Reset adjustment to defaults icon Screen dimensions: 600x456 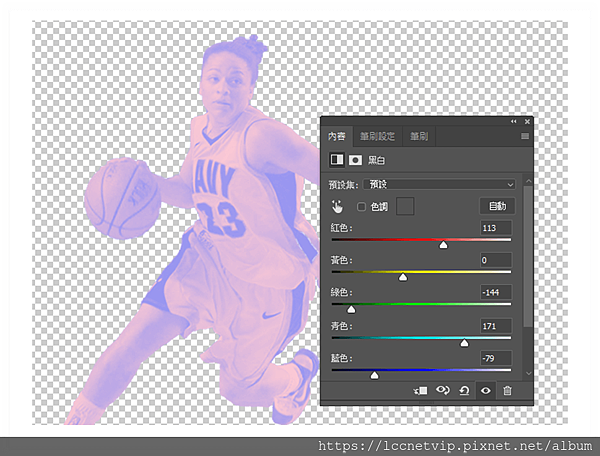point(464,391)
